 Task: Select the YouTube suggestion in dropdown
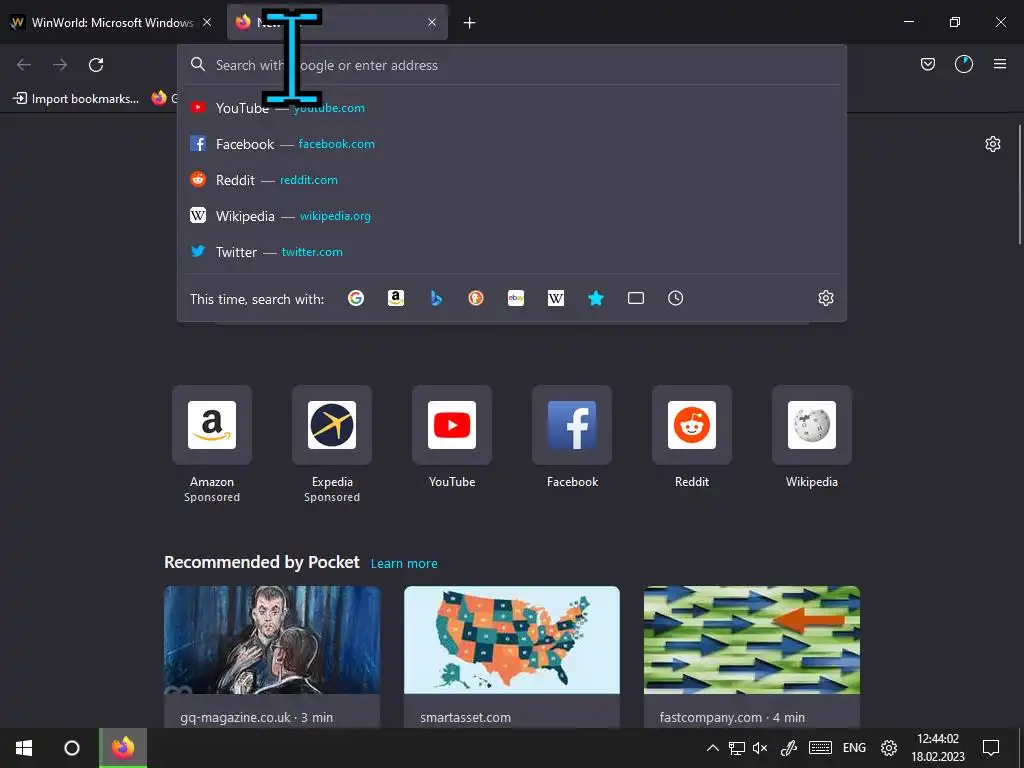pos(512,108)
